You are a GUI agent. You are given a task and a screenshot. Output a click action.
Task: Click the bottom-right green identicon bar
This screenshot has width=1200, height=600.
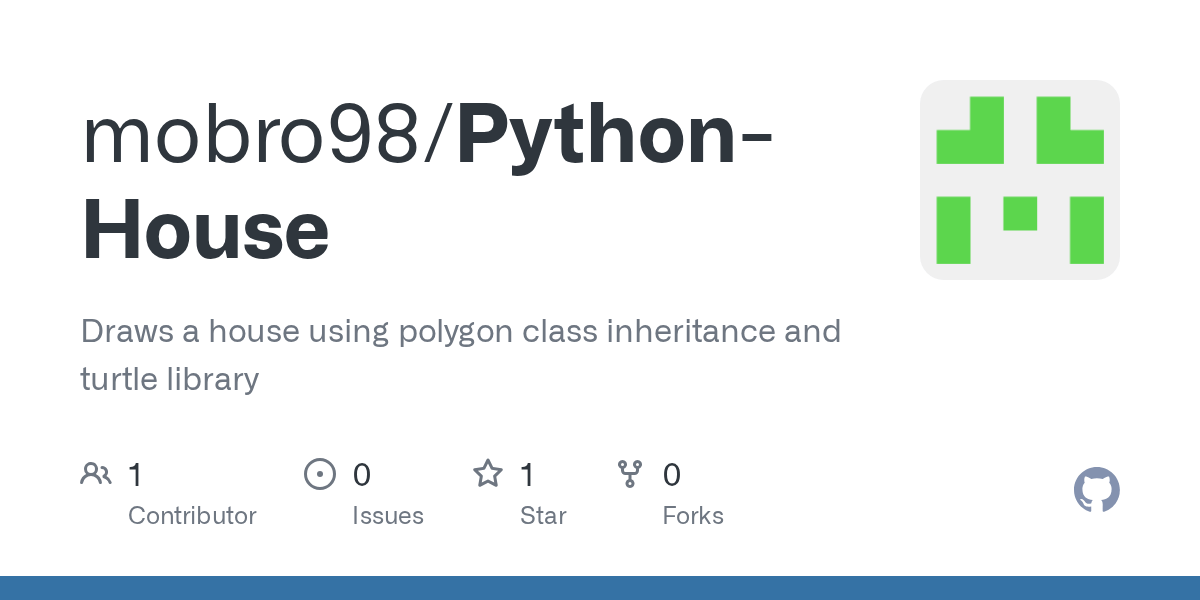coord(1087,230)
